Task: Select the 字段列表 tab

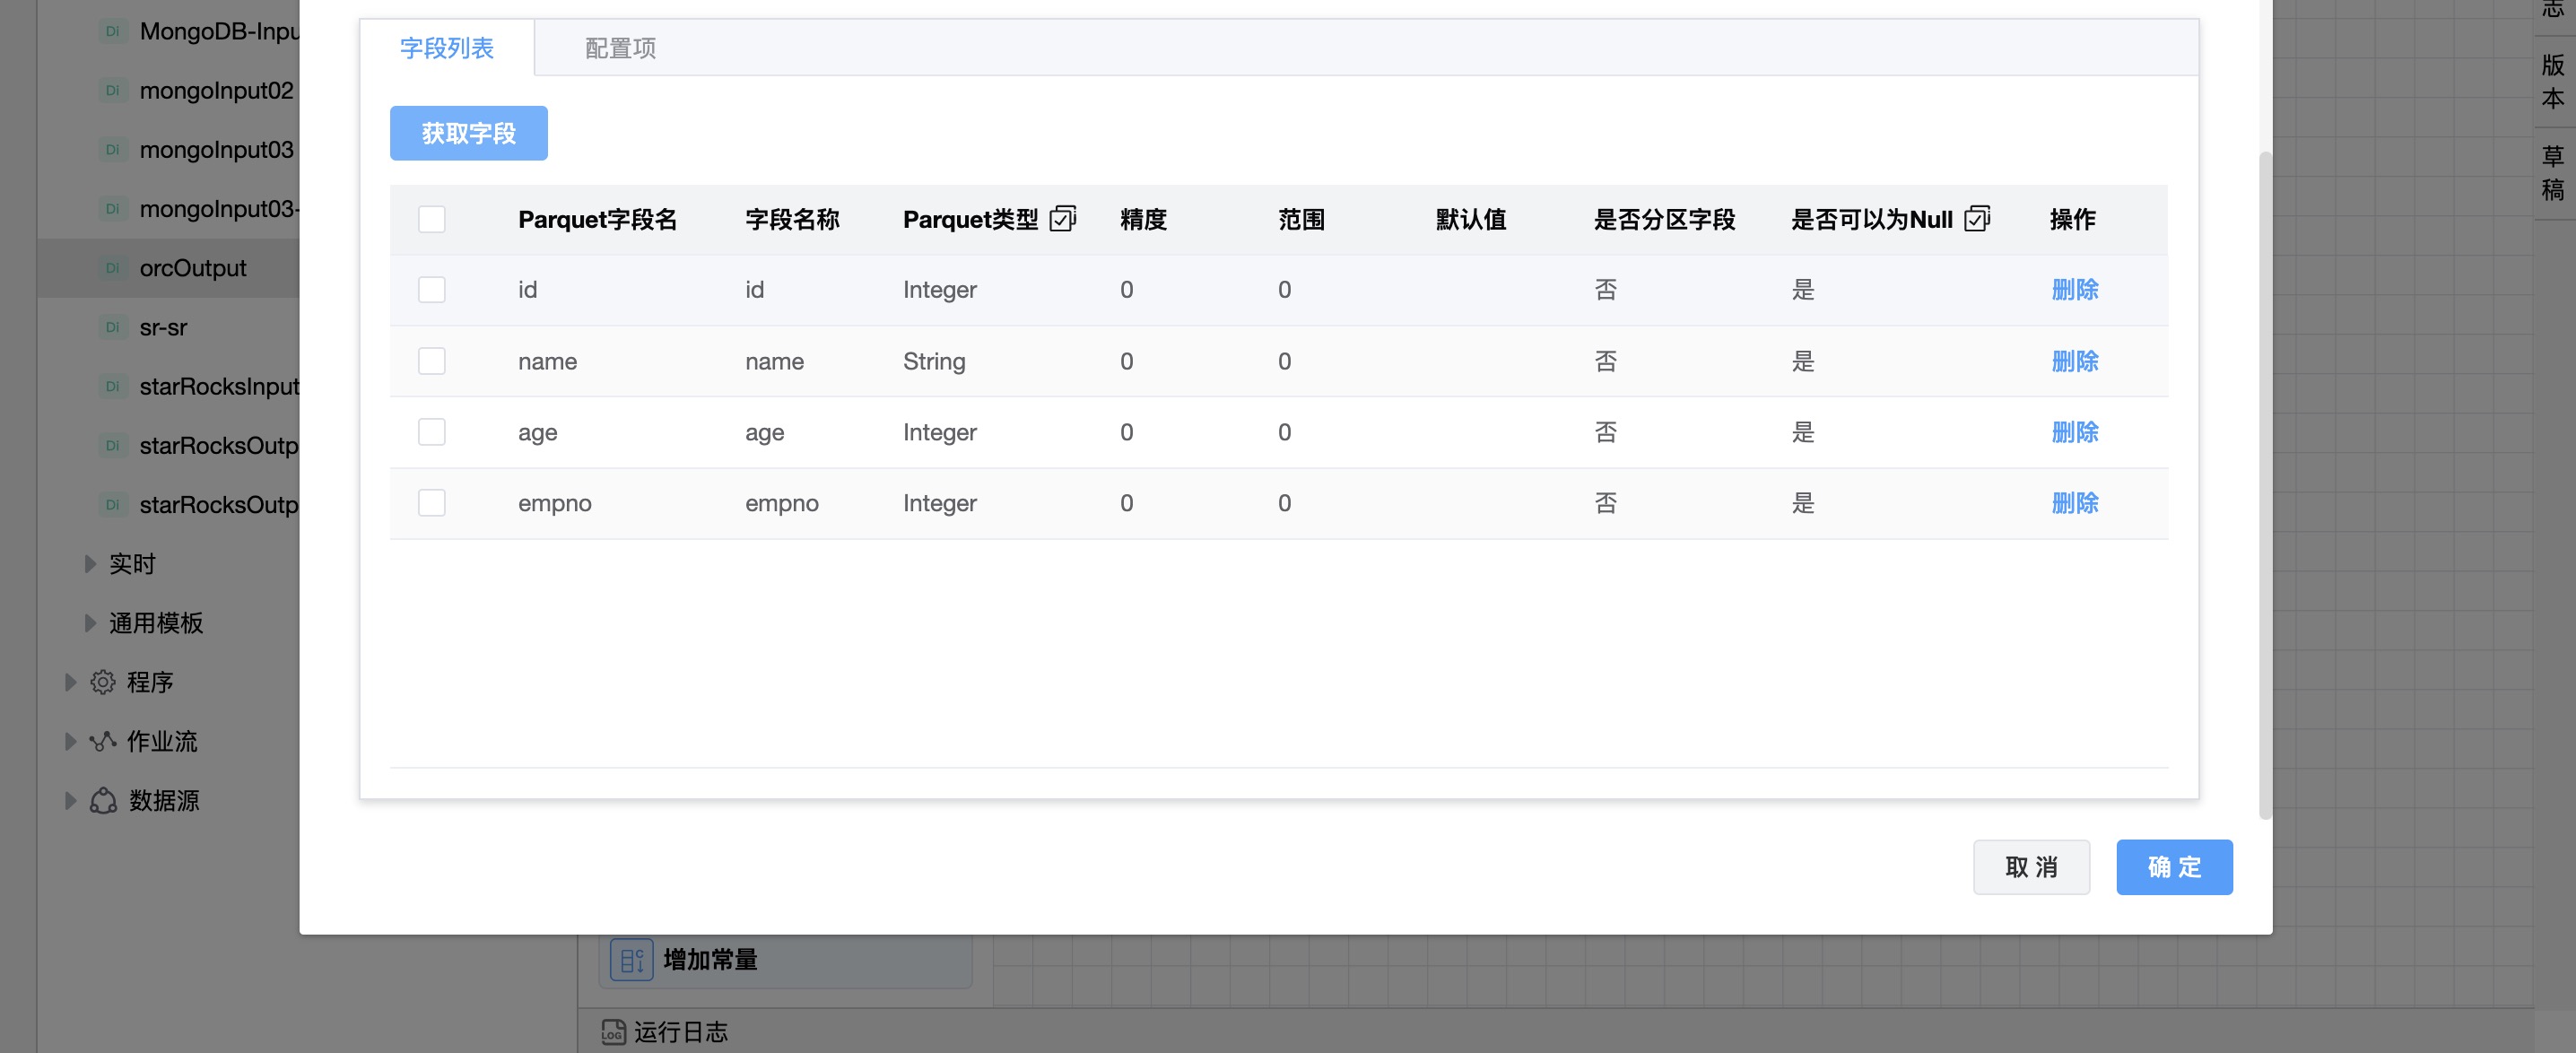Action: click(446, 48)
